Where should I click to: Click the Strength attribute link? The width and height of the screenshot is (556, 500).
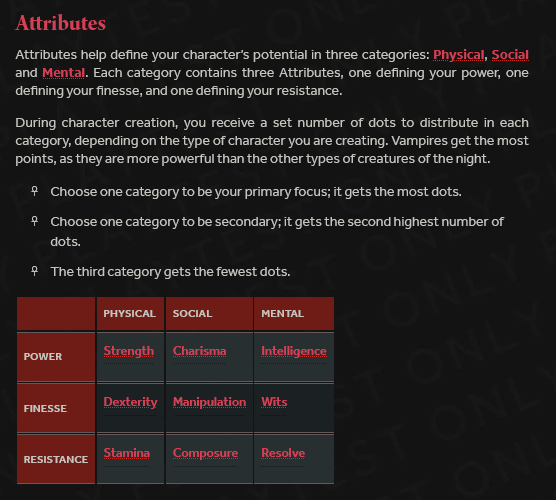[x=129, y=351]
